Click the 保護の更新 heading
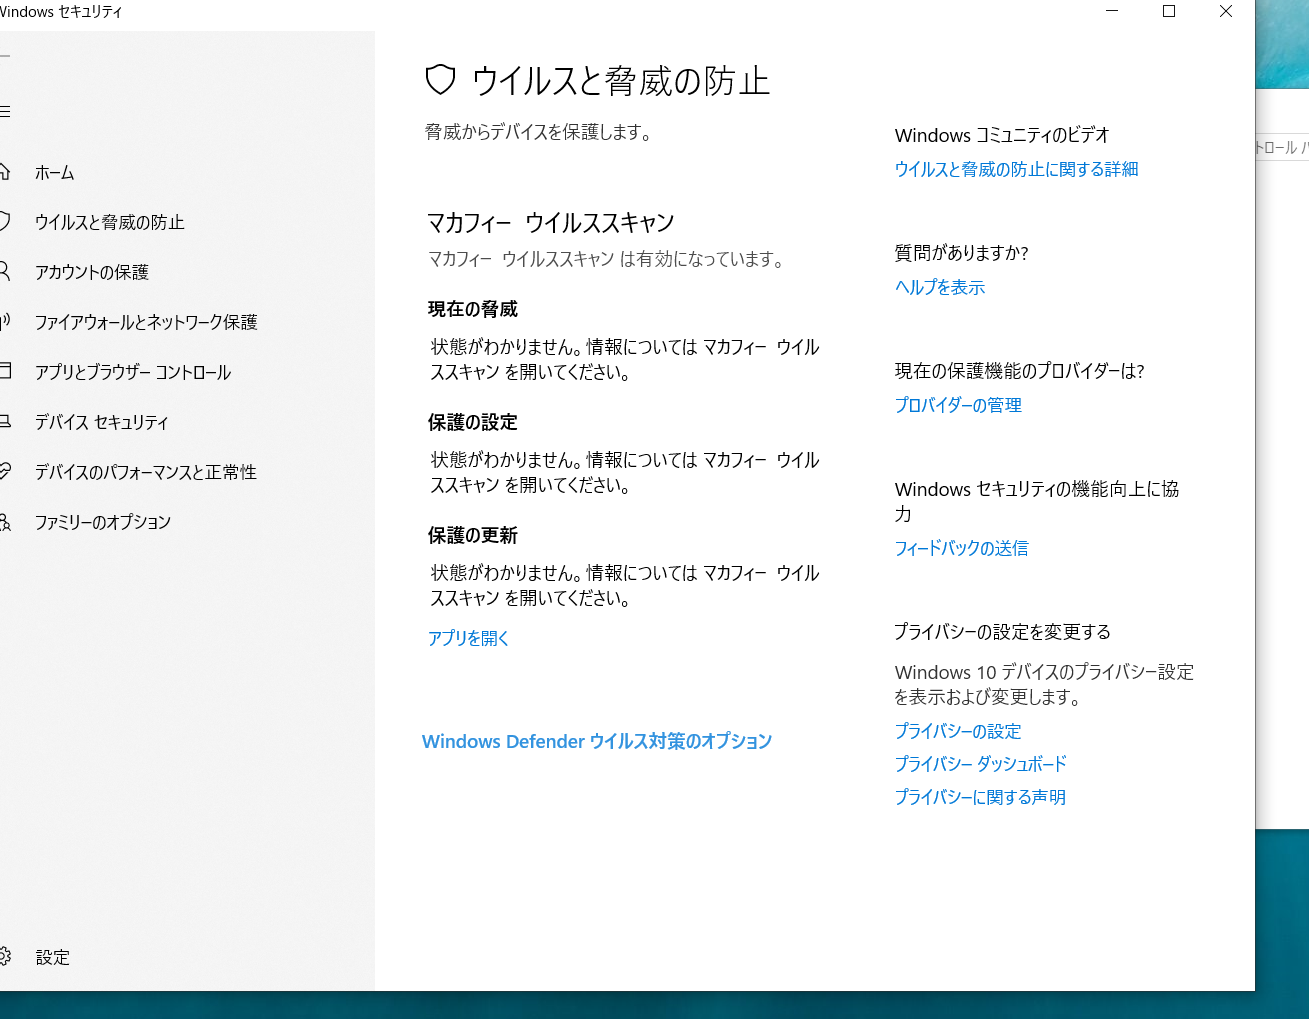This screenshot has height=1019, width=1309. tap(473, 535)
